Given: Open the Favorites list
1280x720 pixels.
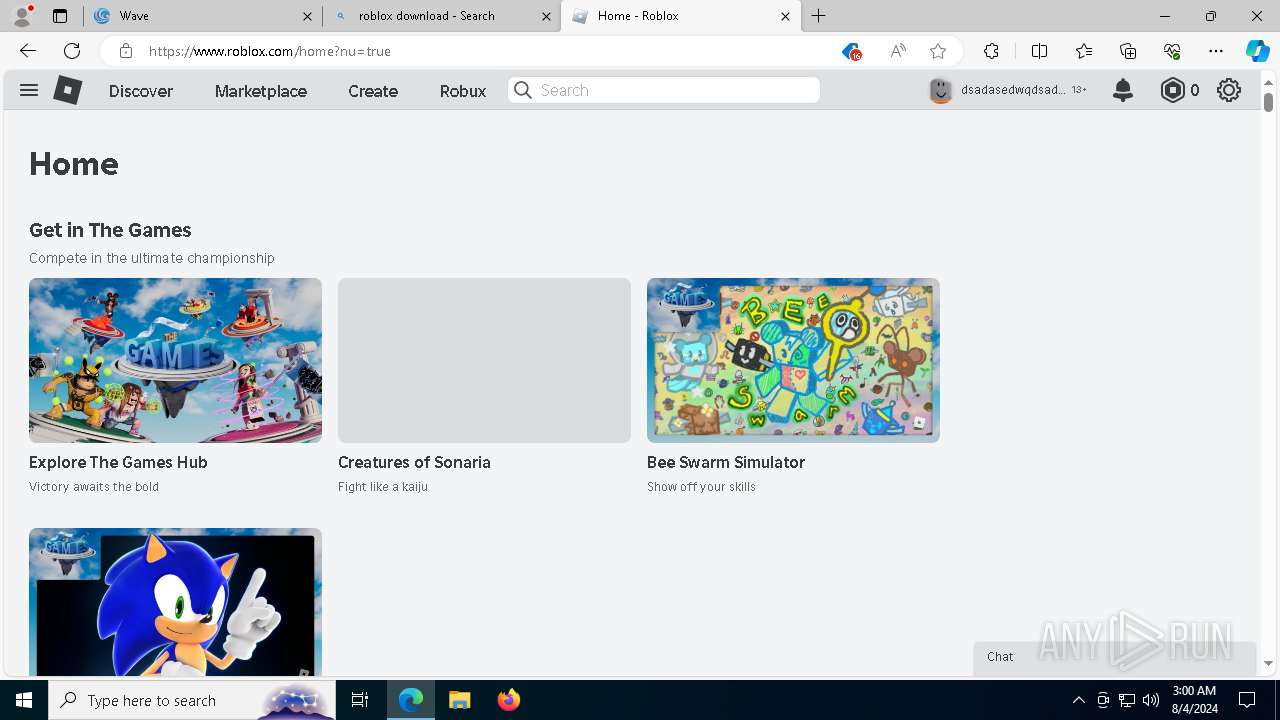Looking at the screenshot, I should click(1084, 51).
